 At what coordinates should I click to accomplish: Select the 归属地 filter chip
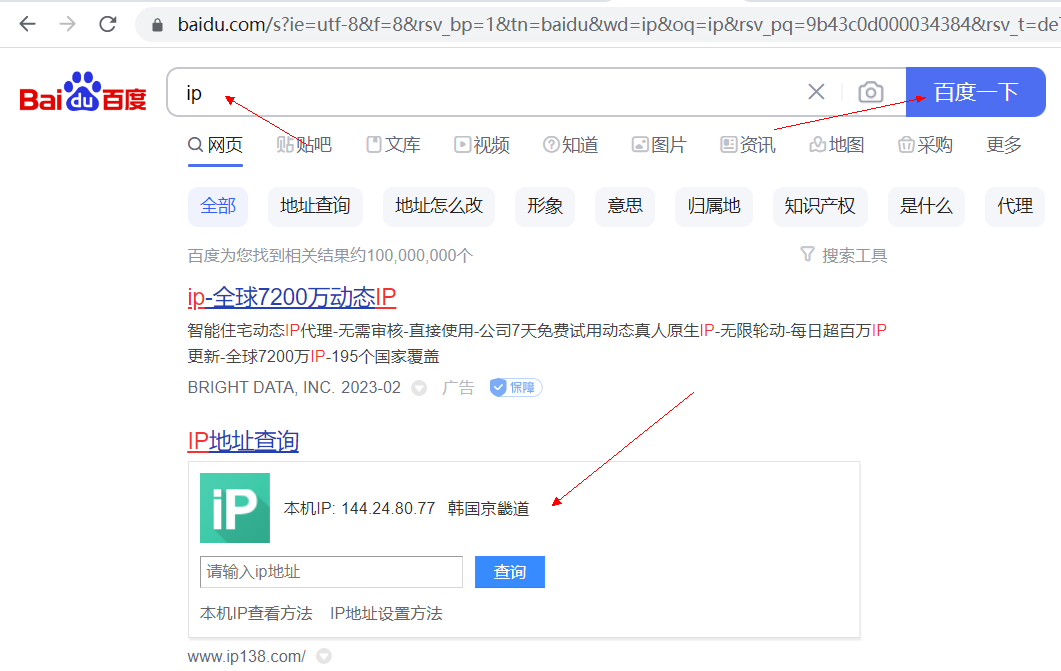point(714,206)
